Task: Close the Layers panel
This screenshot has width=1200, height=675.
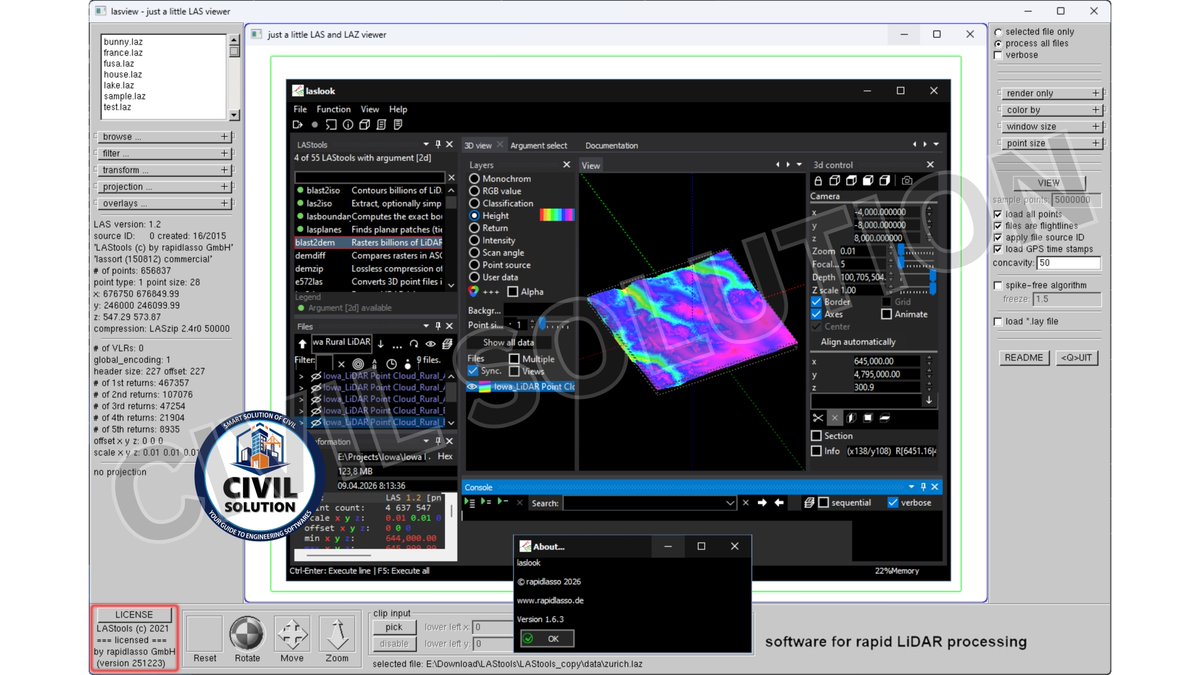Action: [x=566, y=165]
